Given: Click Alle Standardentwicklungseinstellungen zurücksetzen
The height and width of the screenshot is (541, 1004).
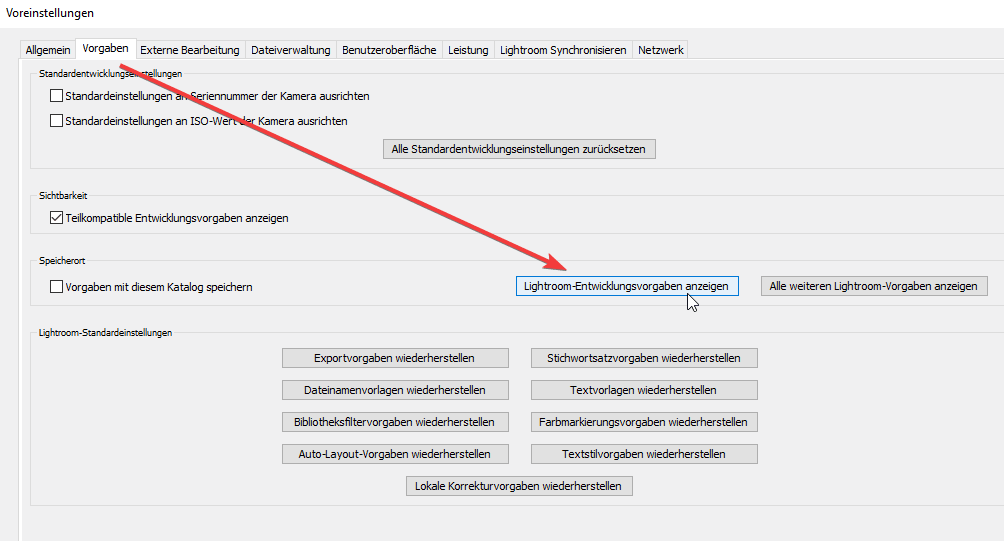Looking at the screenshot, I should [x=519, y=149].
